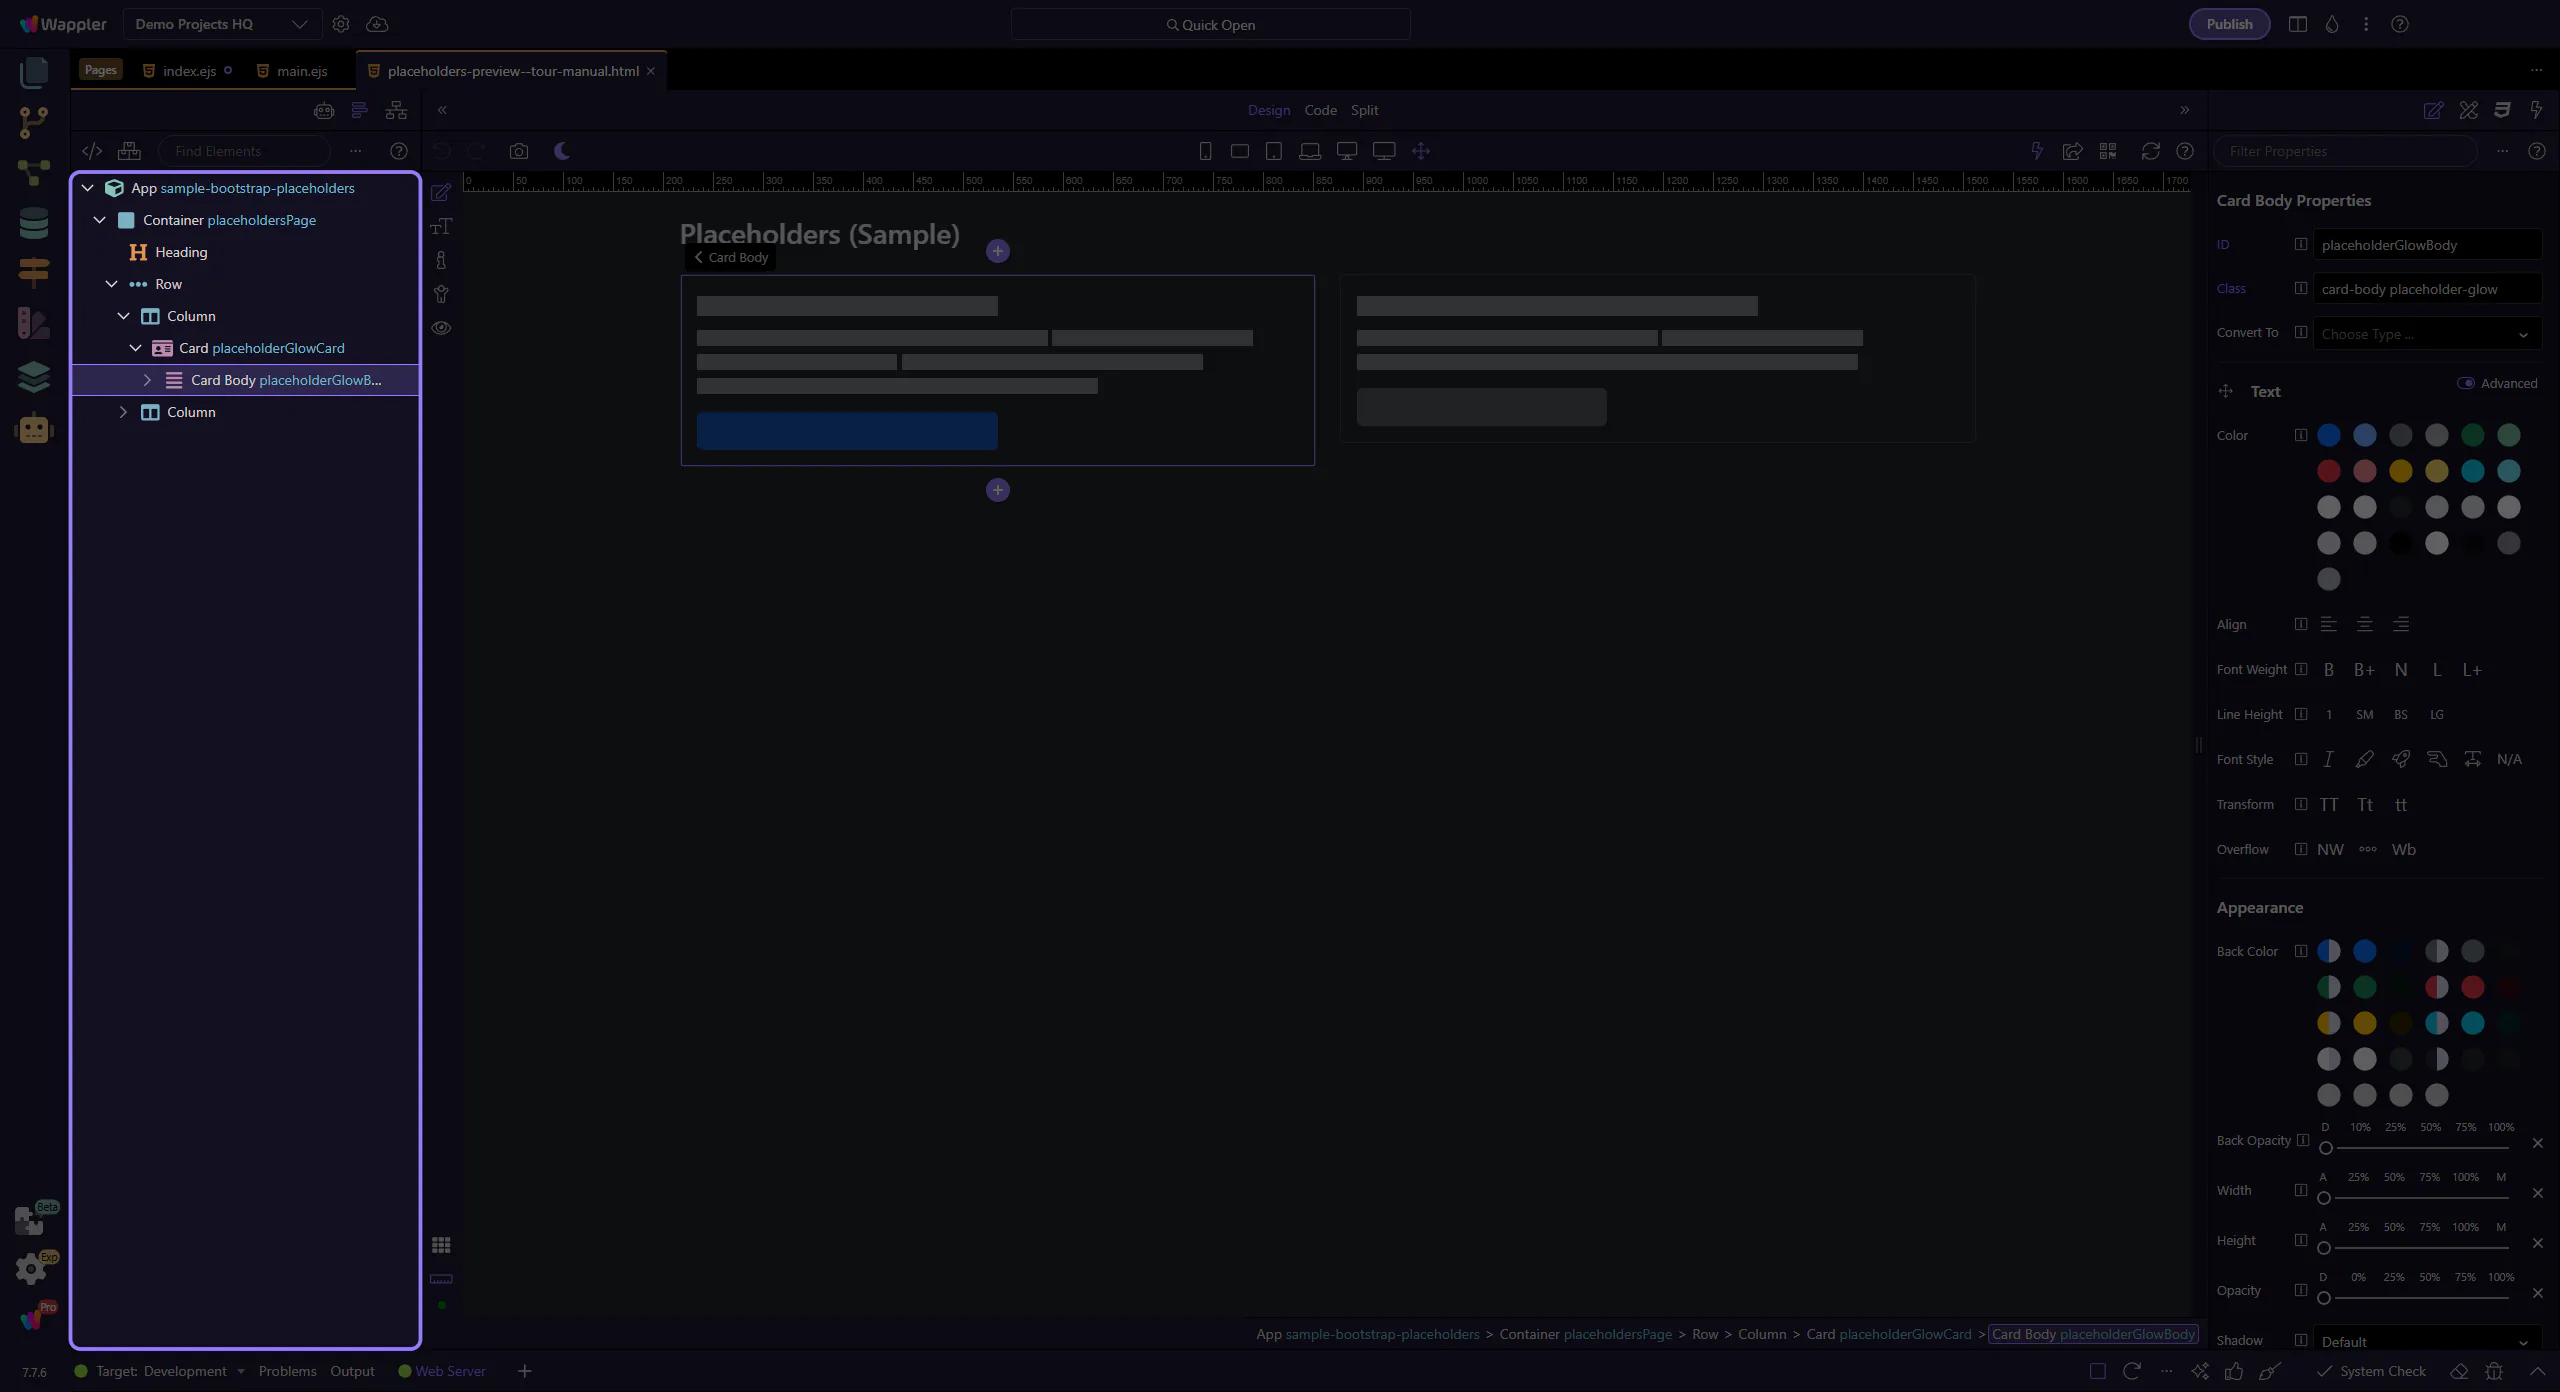Open the main.ejs file tab
This screenshot has height=1392, width=2560.
[x=301, y=71]
